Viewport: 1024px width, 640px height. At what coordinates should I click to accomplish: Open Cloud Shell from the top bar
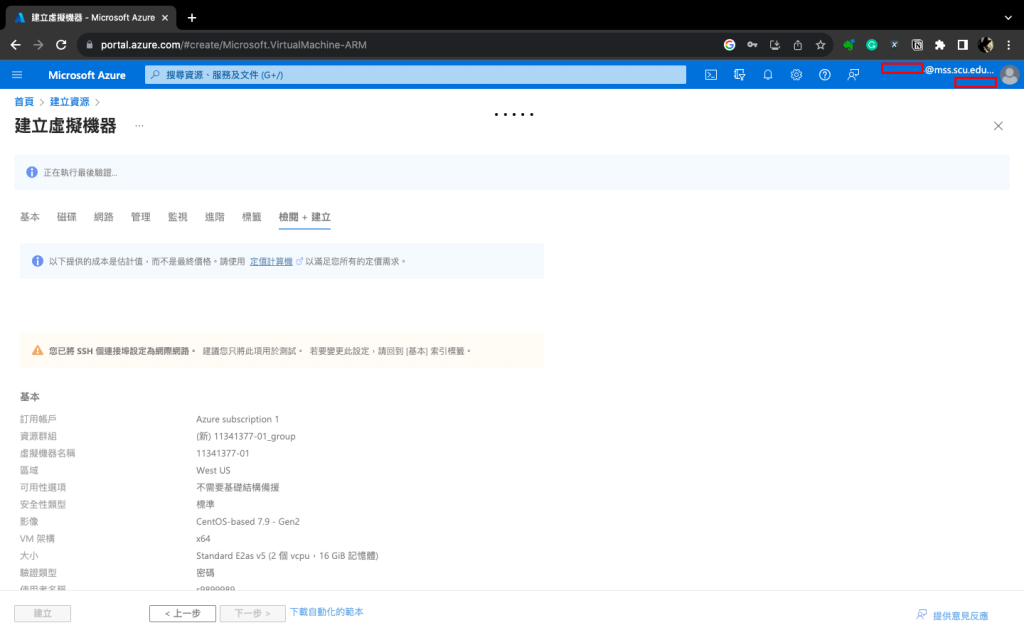[x=711, y=75]
